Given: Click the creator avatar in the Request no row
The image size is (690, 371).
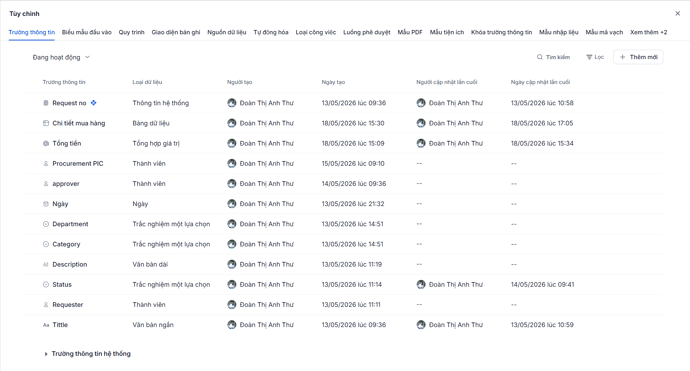Looking at the screenshot, I should [x=232, y=103].
